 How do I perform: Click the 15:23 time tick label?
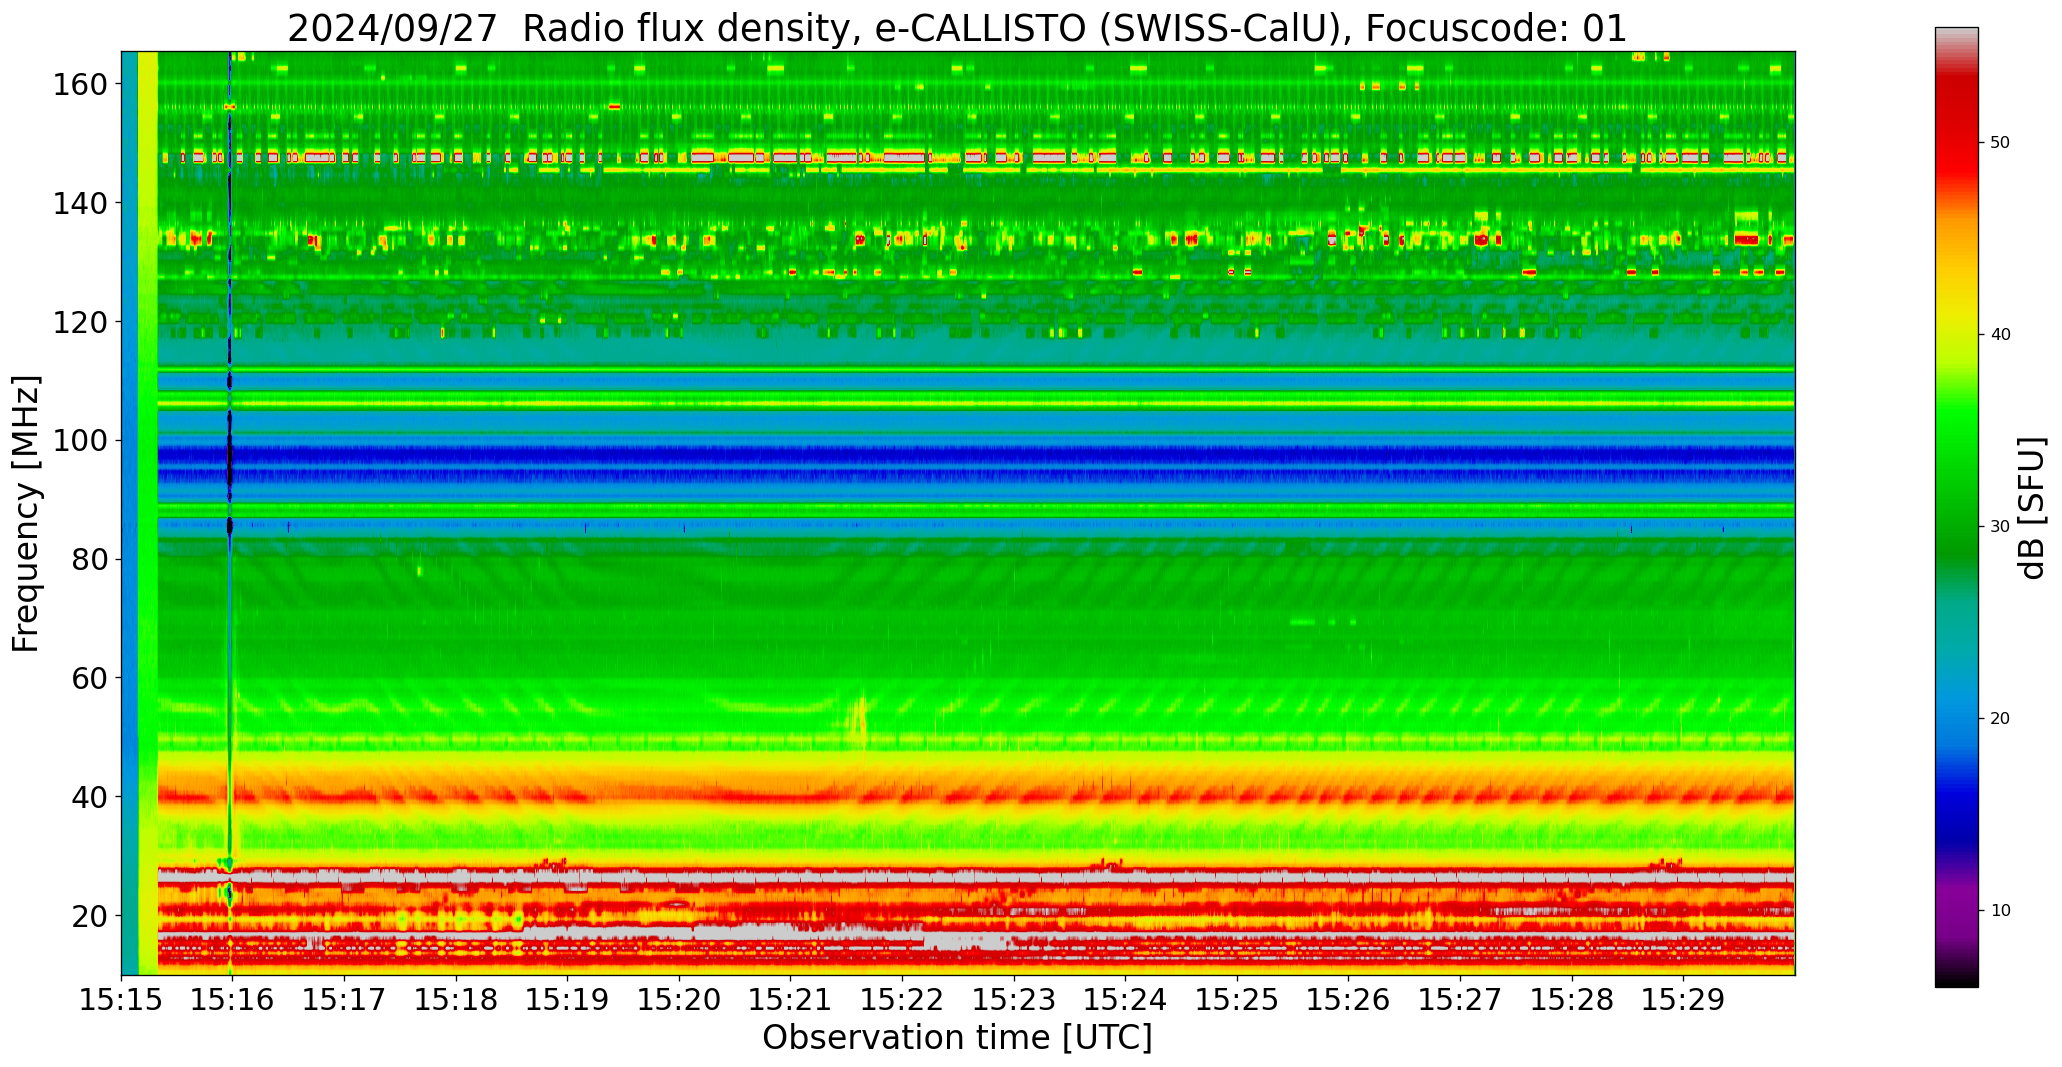pyautogui.click(x=1014, y=998)
